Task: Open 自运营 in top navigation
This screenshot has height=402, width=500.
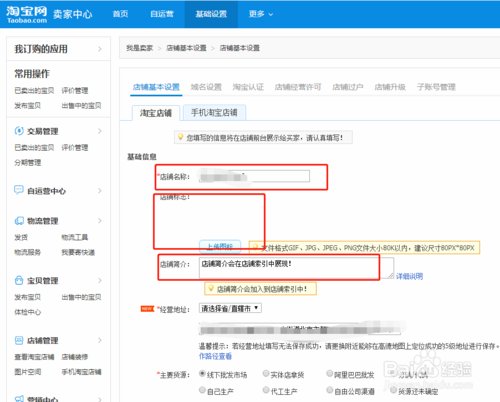Action: coord(162,14)
